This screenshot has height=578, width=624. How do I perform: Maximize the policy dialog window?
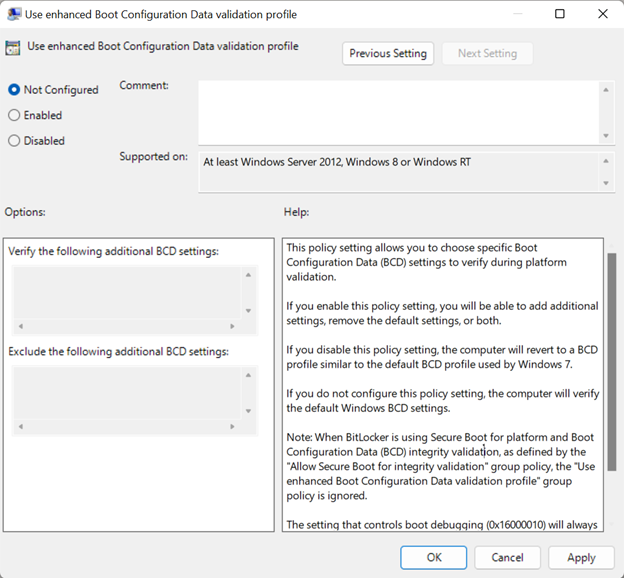(560, 15)
